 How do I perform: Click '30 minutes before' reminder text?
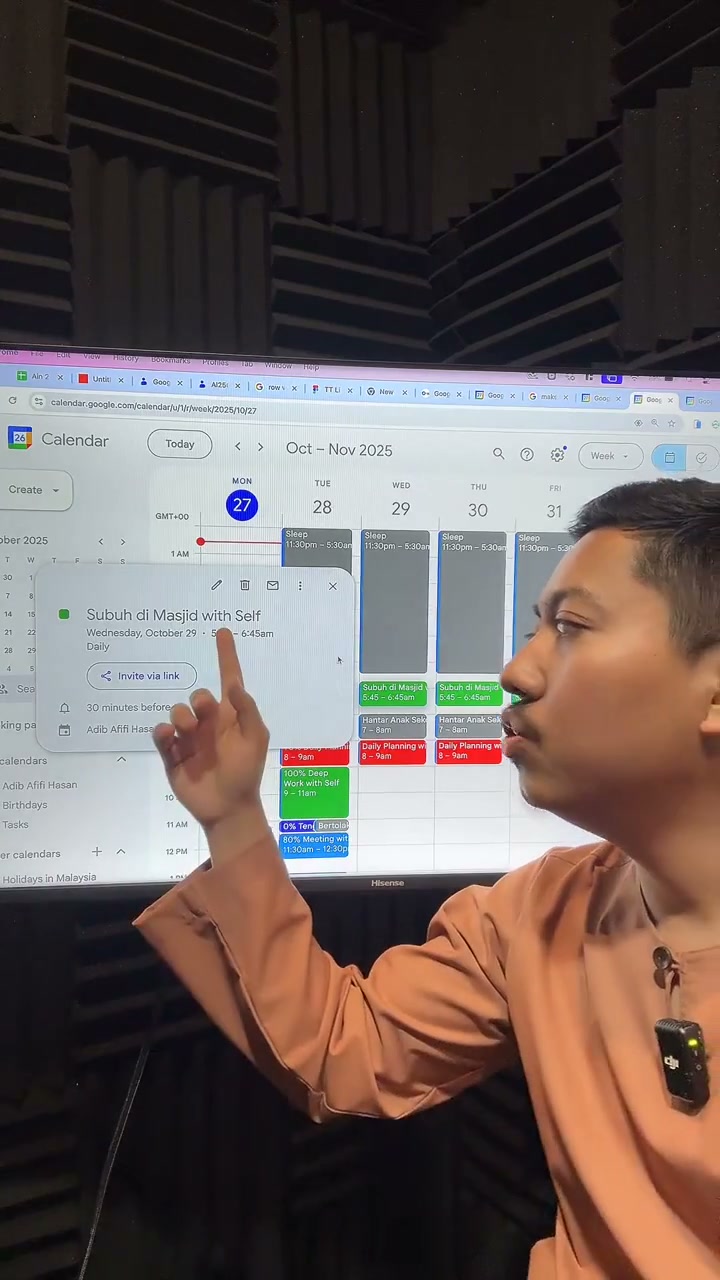tap(128, 708)
